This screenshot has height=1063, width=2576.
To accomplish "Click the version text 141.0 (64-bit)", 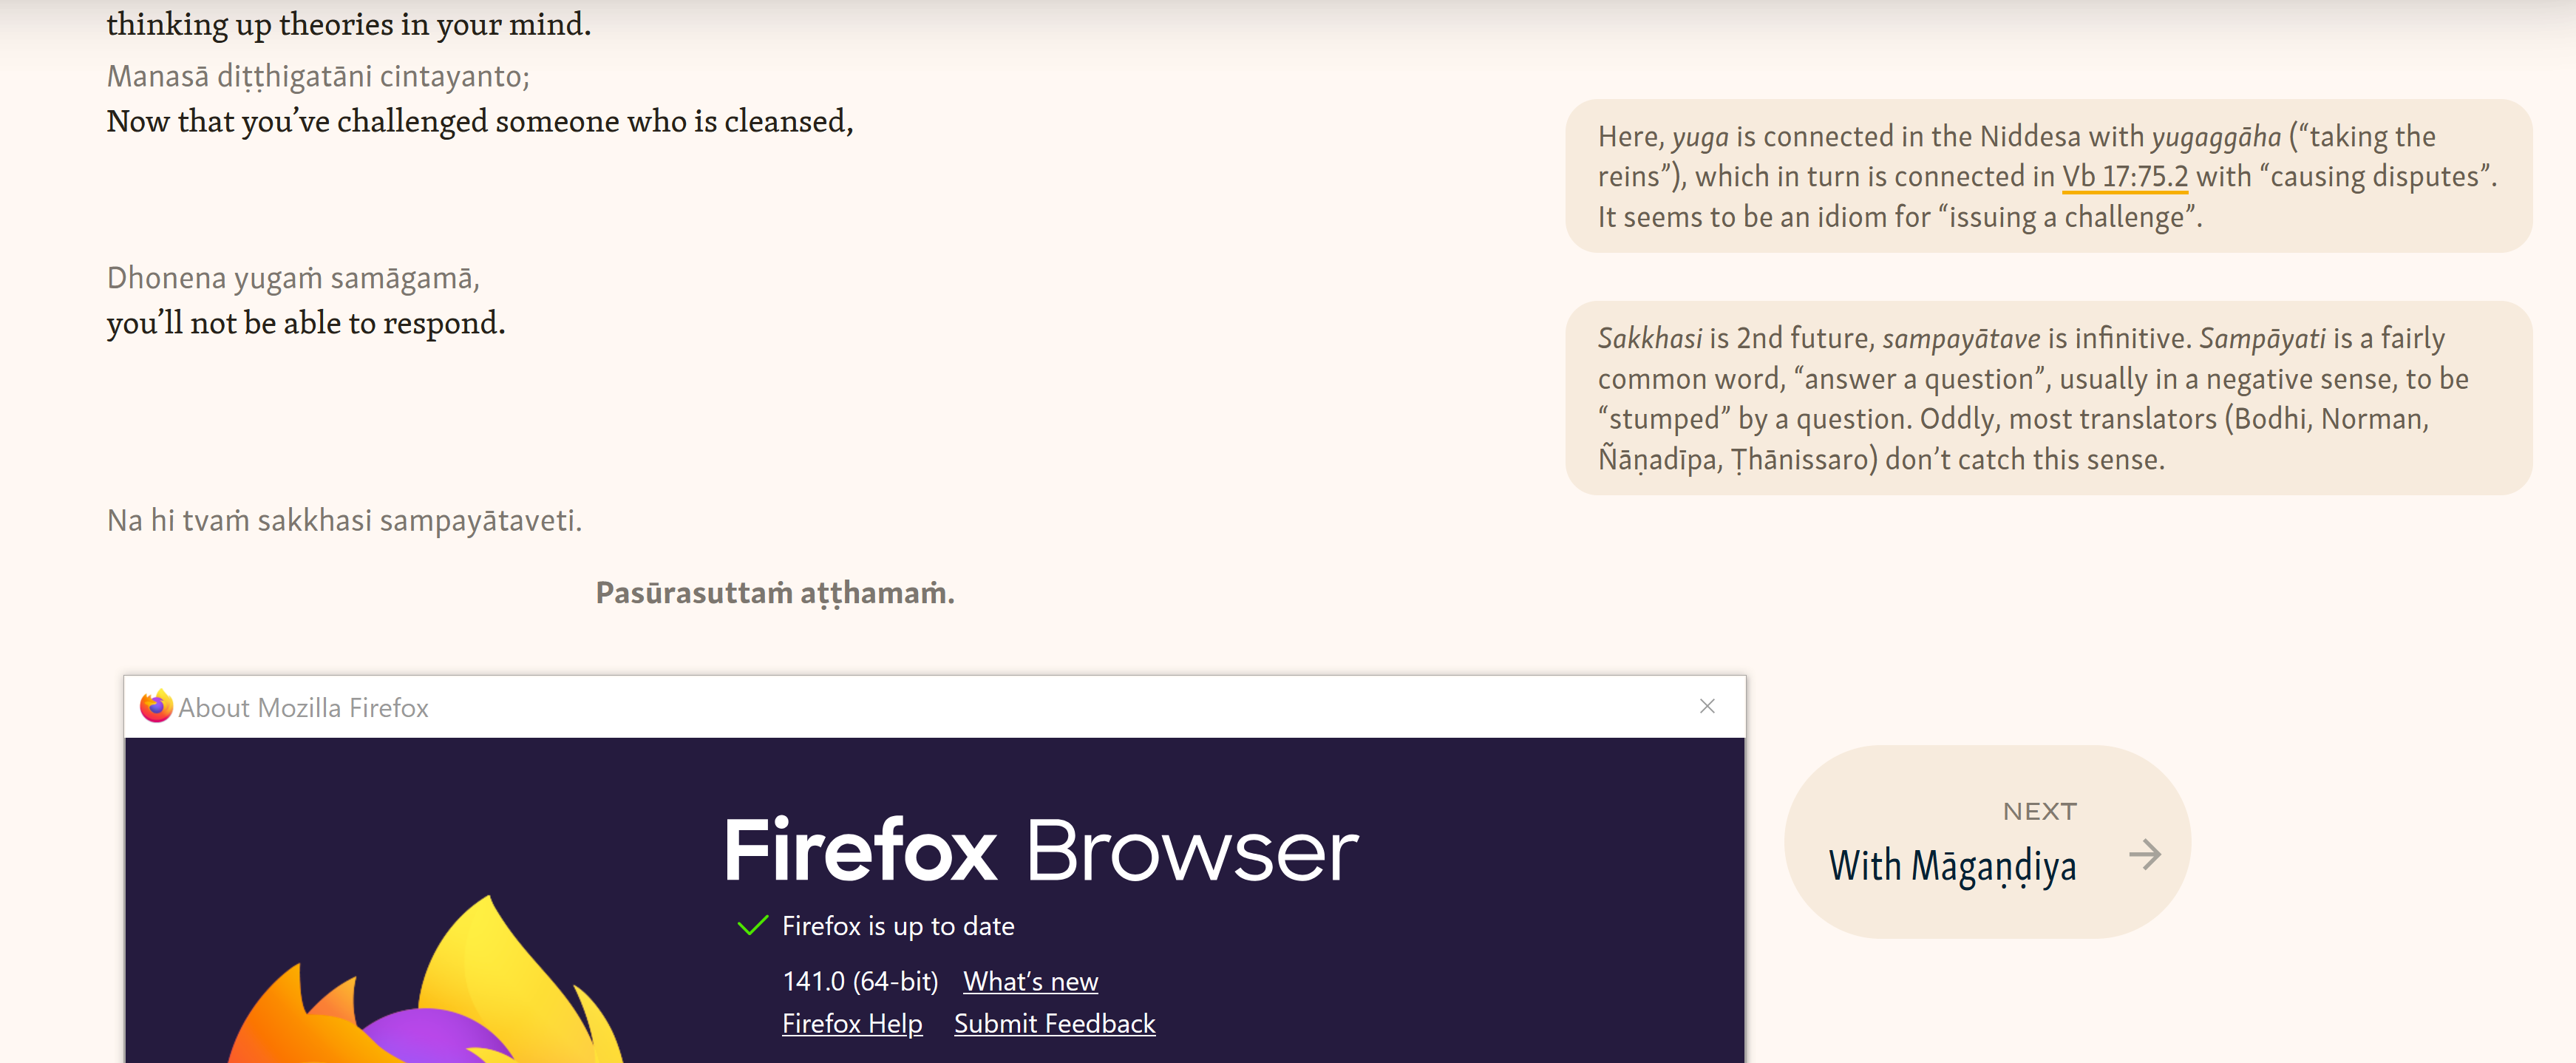I will [860, 982].
